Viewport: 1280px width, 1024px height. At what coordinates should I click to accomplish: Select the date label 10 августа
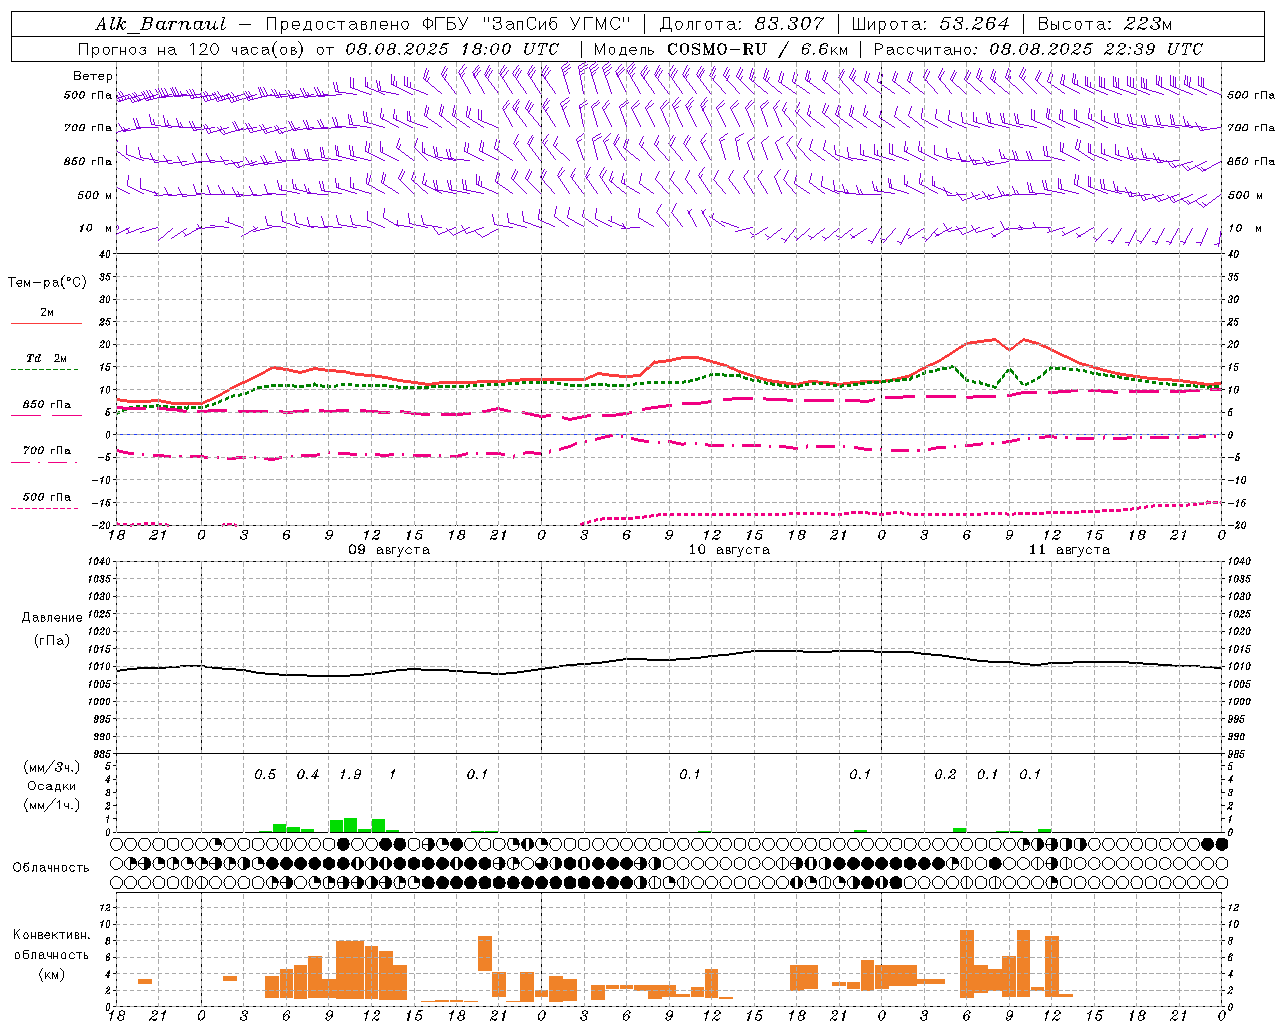(x=729, y=550)
